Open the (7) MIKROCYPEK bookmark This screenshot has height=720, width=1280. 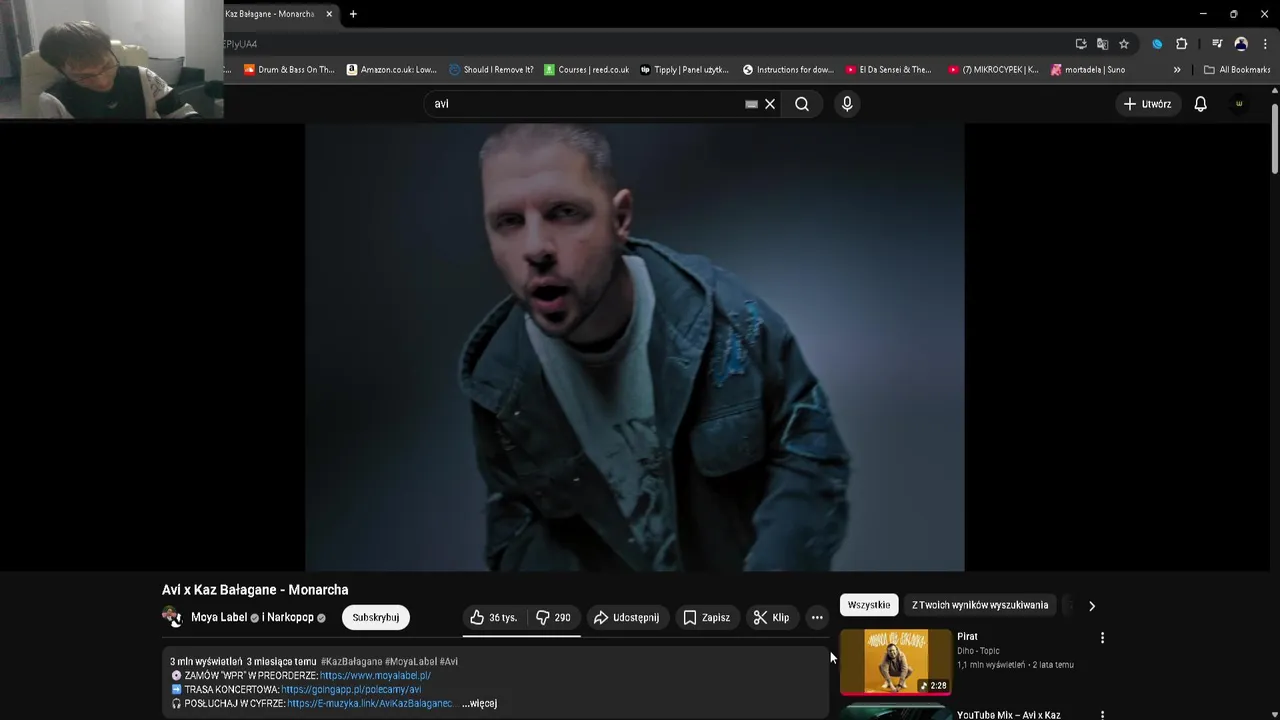click(x=993, y=70)
